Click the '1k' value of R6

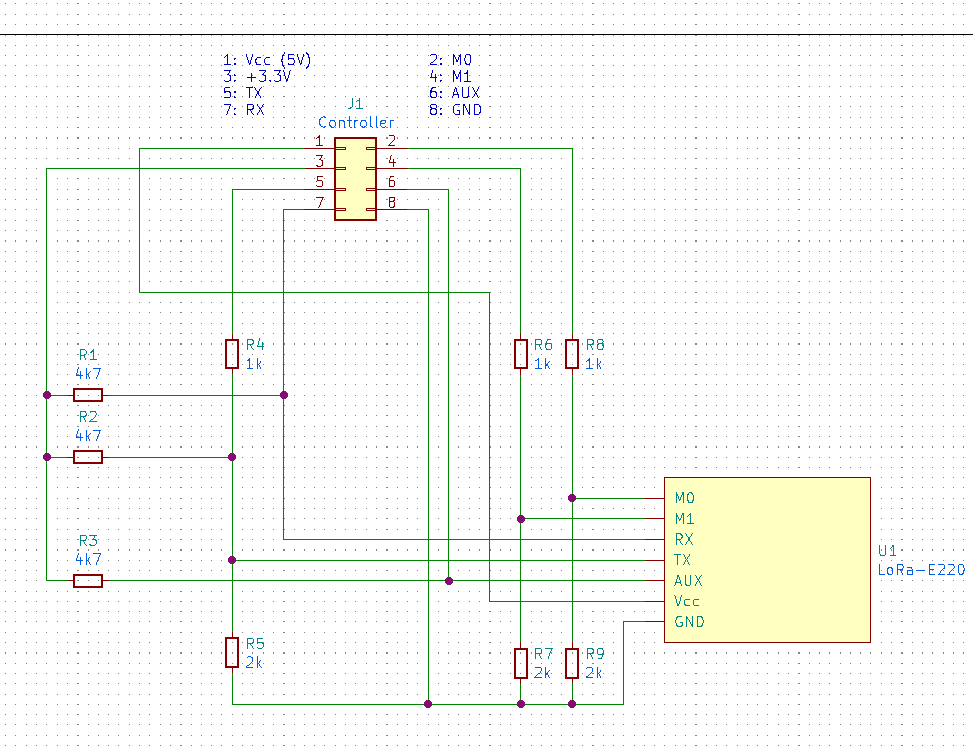[542, 364]
